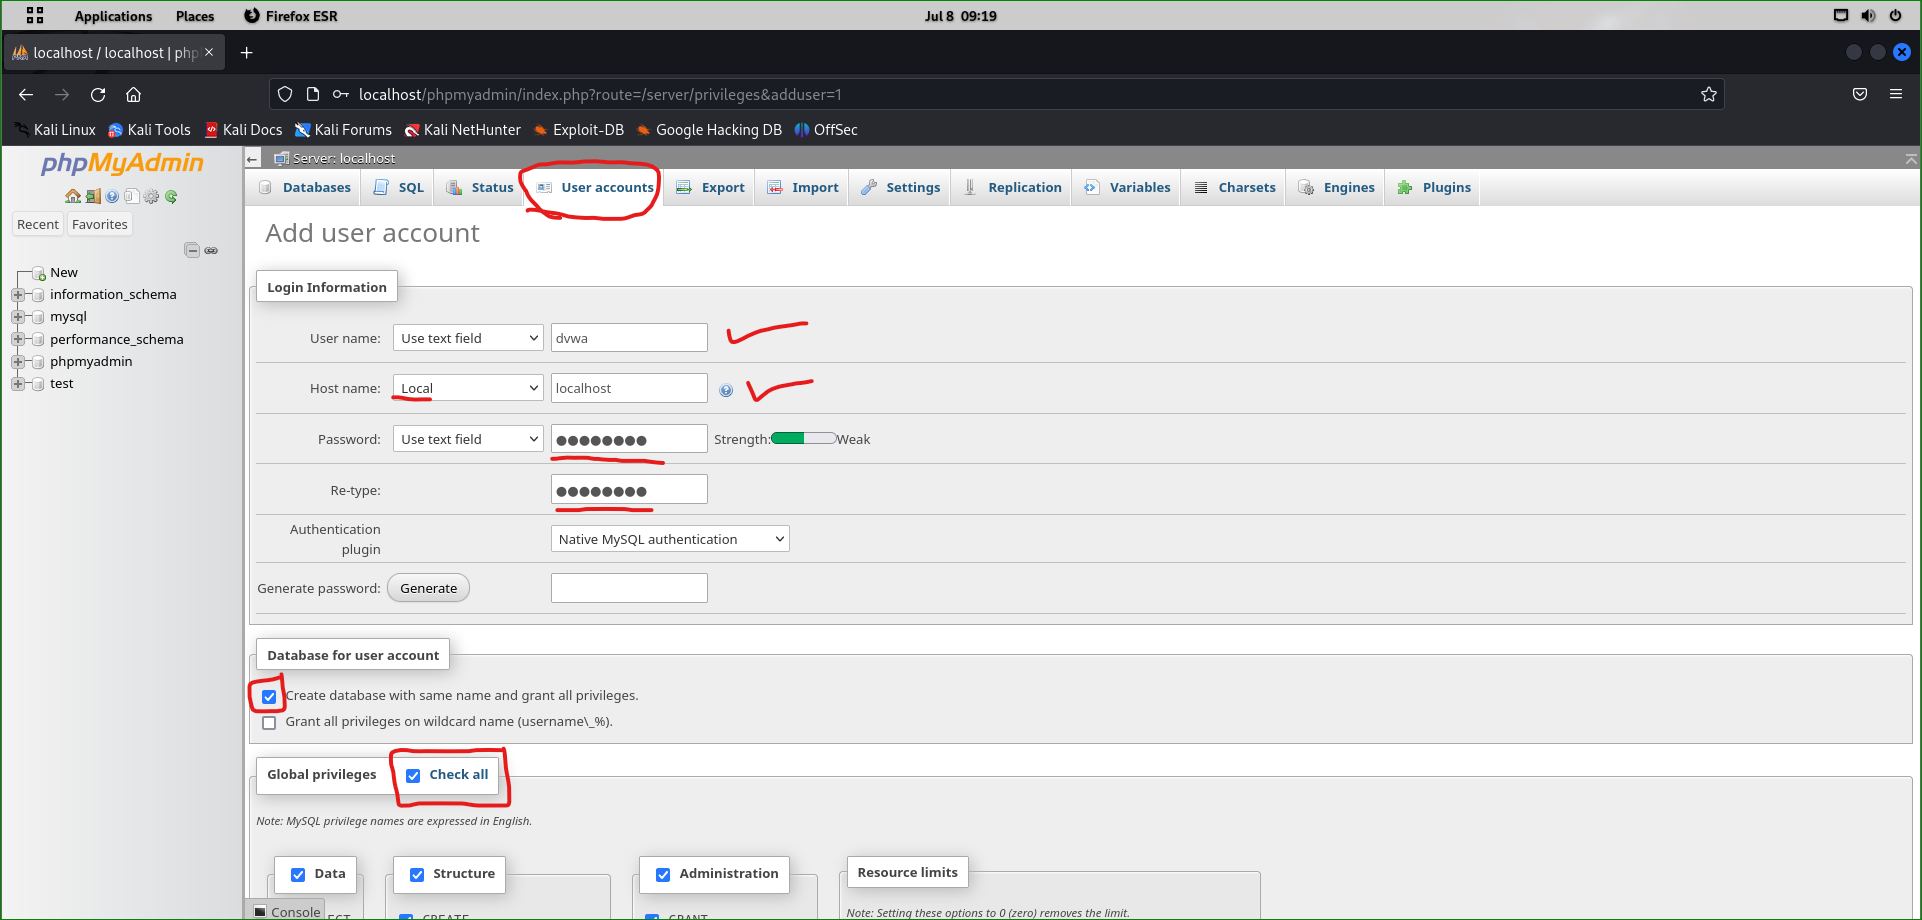Screen dimensions: 1922x920
Task: Open User name 'Use text field' dropdown
Action: pyautogui.click(x=468, y=338)
